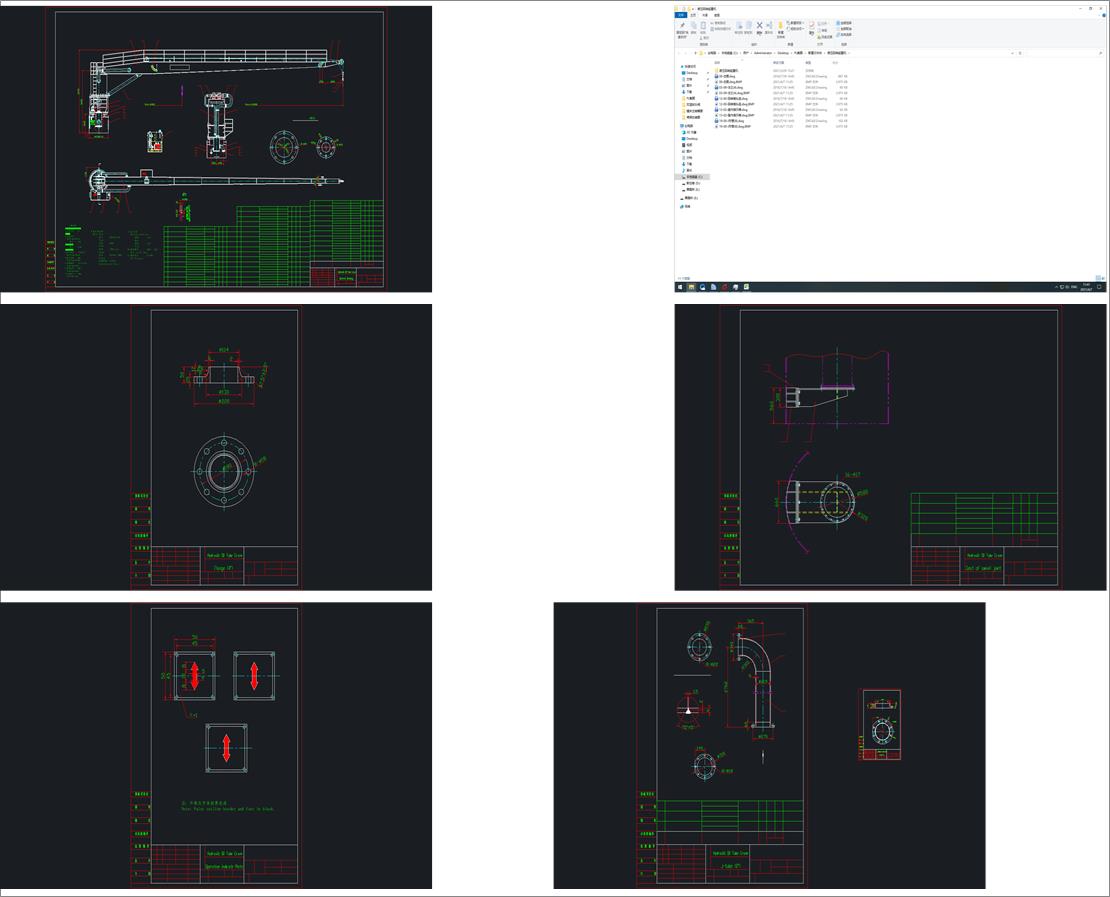Select the highlighted Local Disk (C:) sidebar item

pyautogui.click(x=692, y=177)
